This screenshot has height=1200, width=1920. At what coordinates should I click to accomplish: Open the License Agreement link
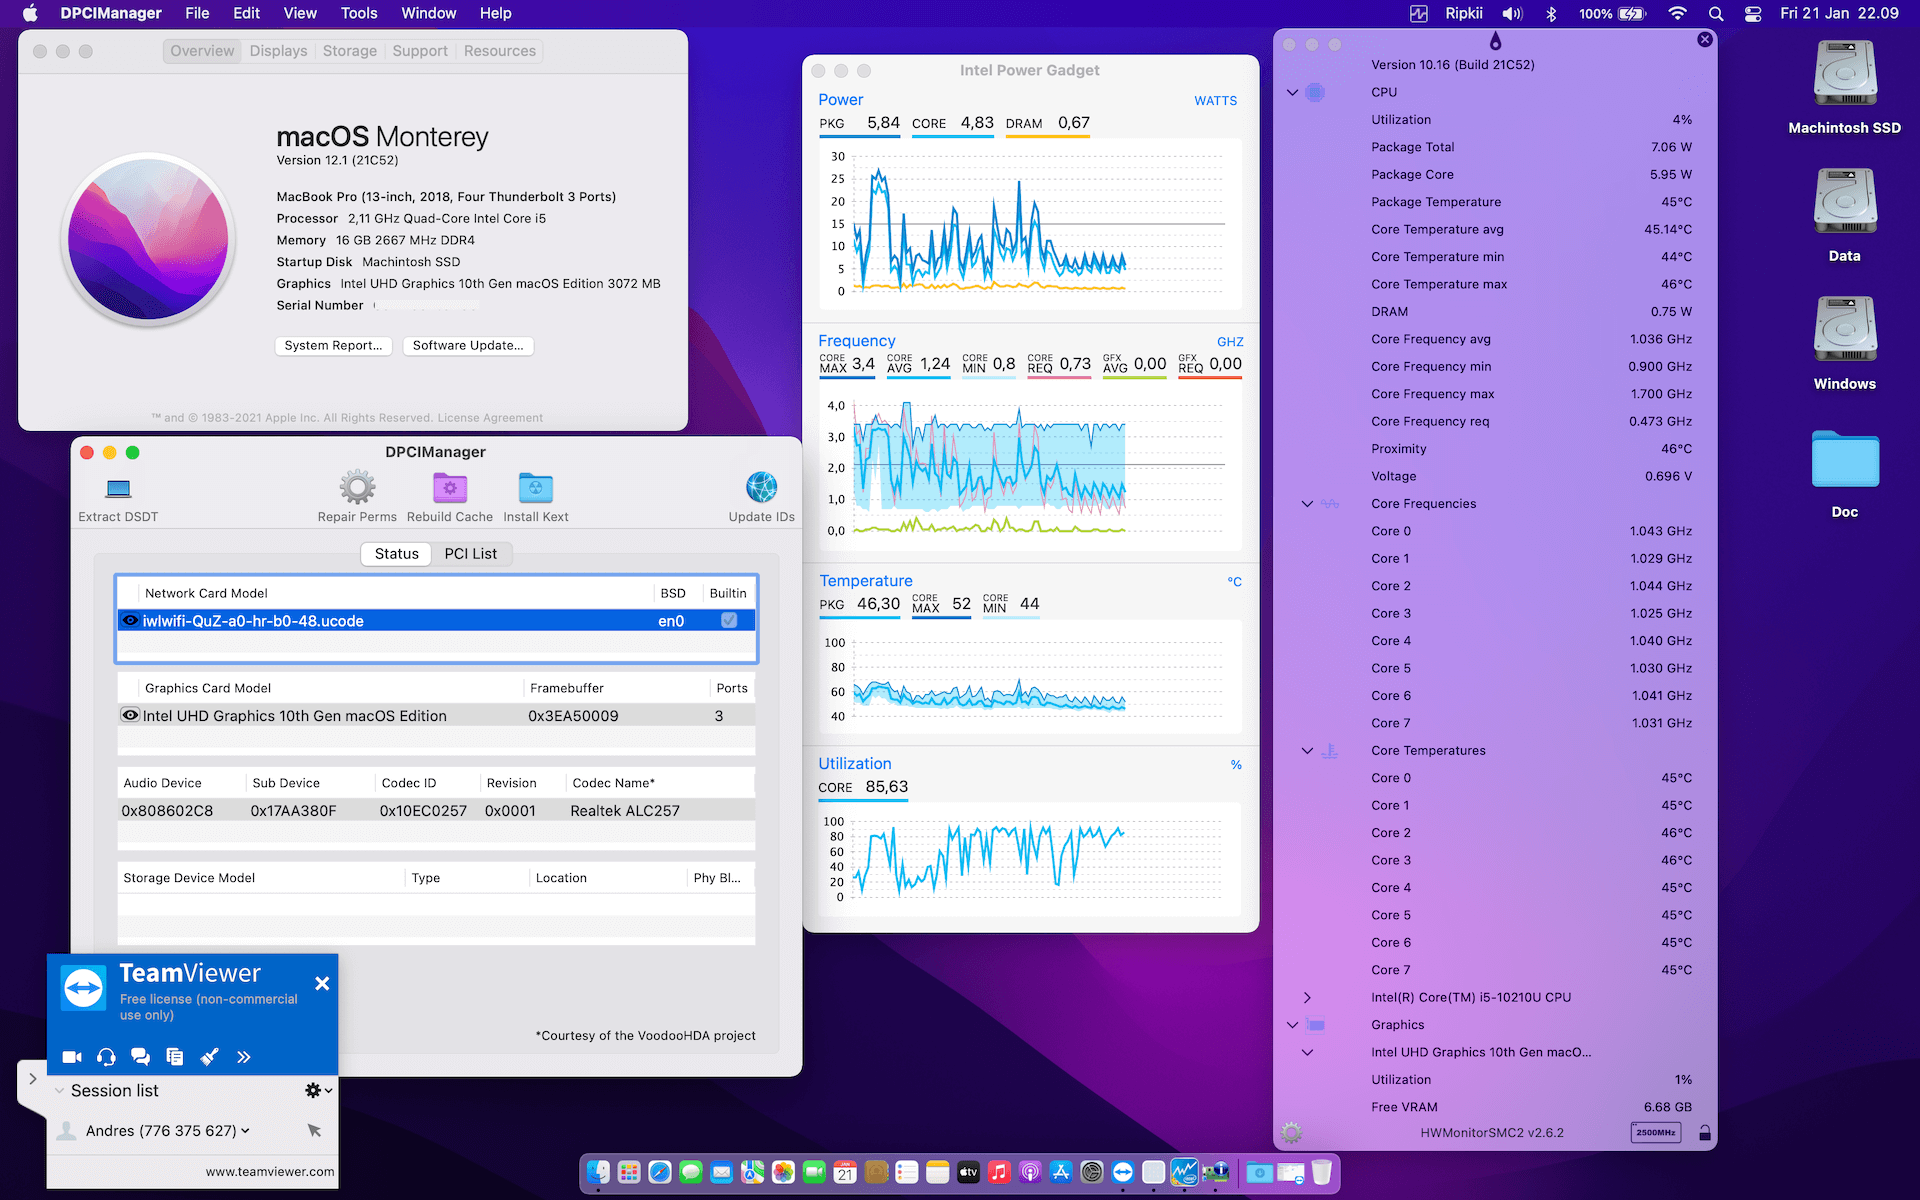point(490,418)
